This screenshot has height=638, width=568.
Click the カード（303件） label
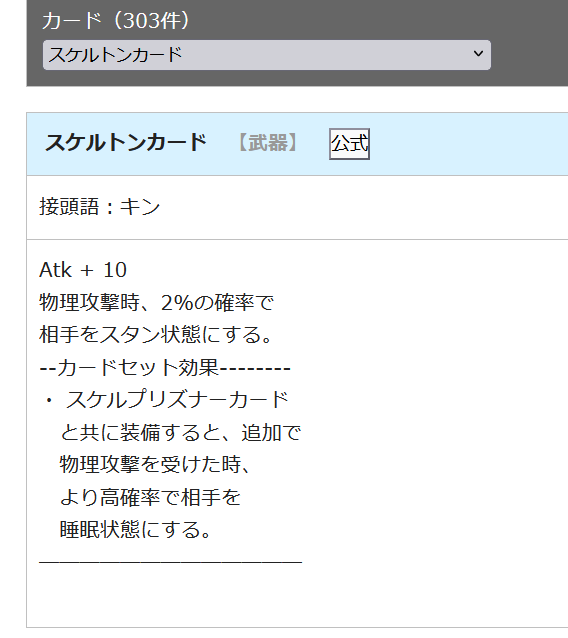(116, 20)
